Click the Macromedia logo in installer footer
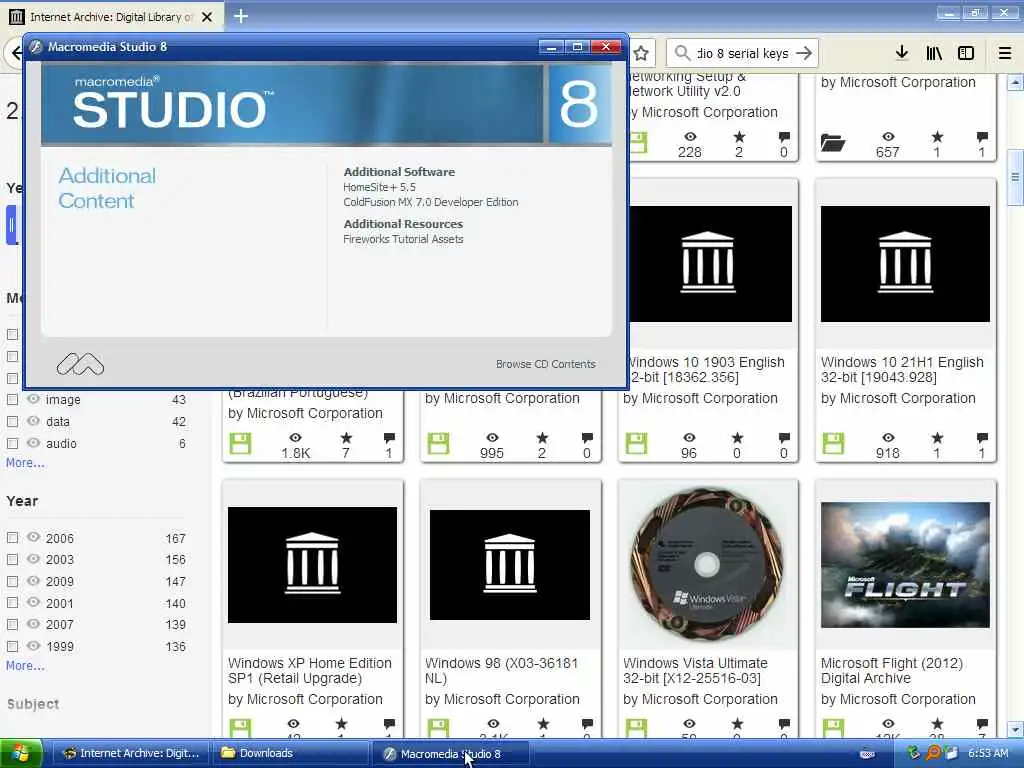Image resolution: width=1024 pixels, height=768 pixels. pyautogui.click(x=80, y=364)
